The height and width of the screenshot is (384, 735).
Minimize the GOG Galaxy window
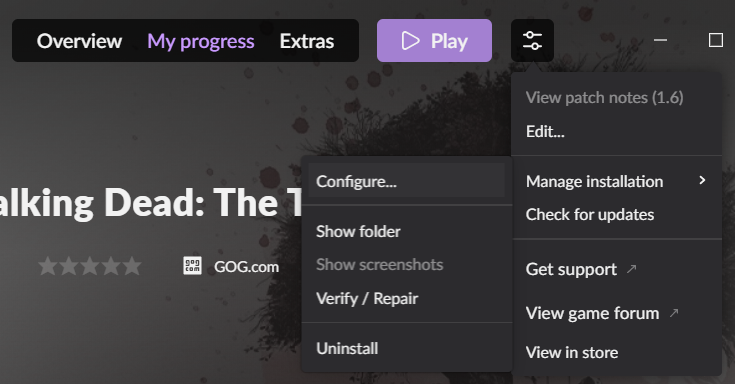coord(660,40)
